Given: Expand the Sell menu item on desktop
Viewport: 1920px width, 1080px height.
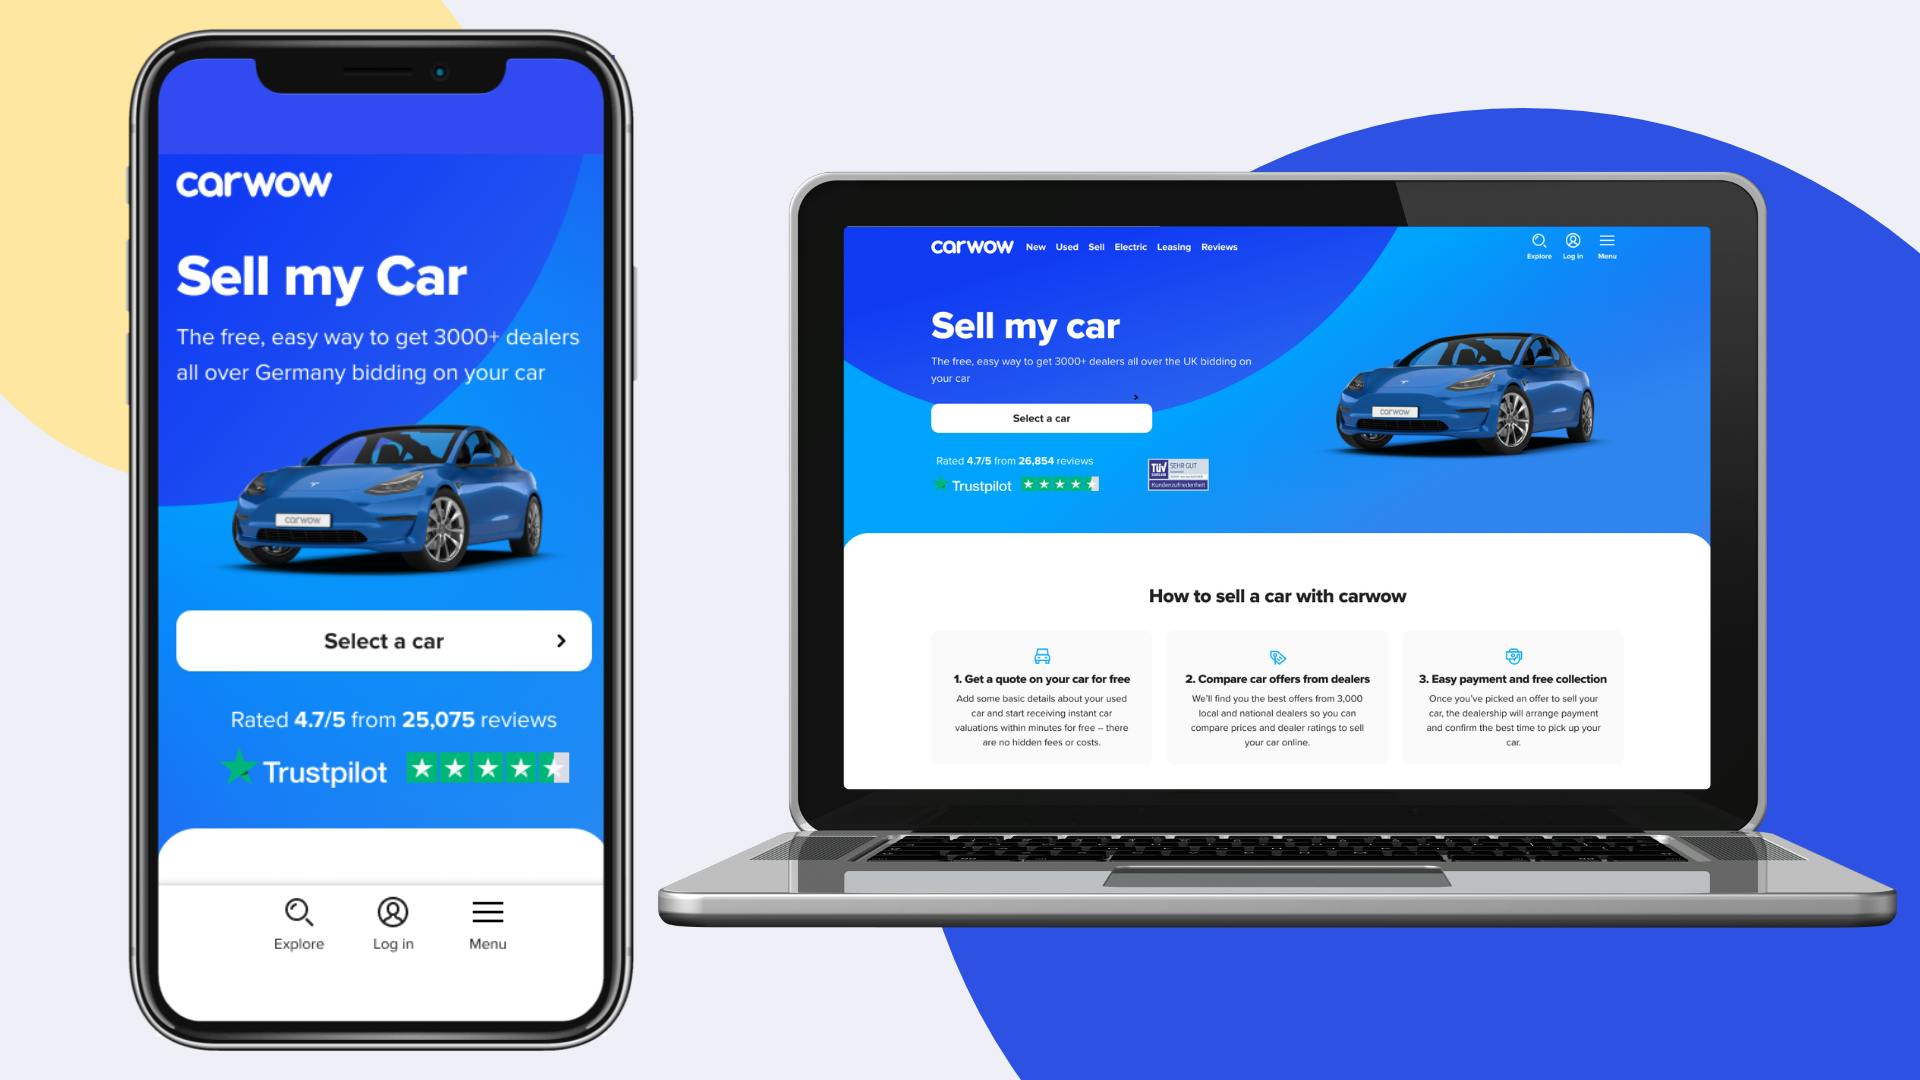Looking at the screenshot, I should (x=1095, y=247).
